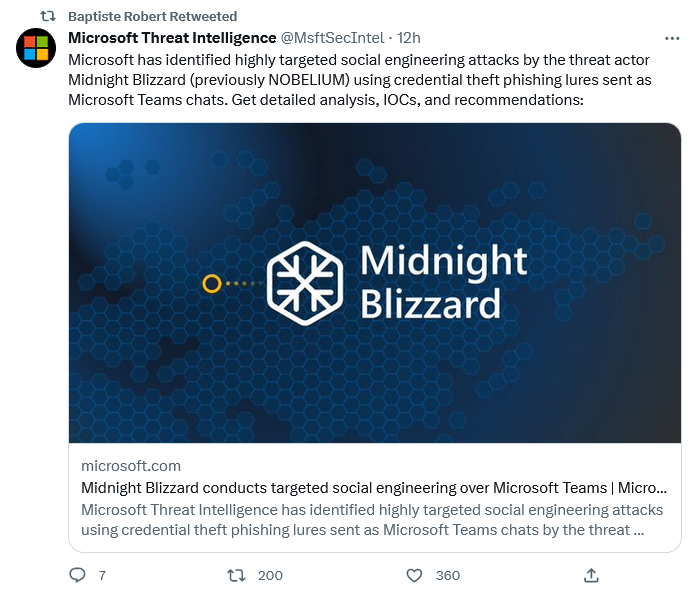
Task: Open Baptiste Robert Retweeted link
Action: [x=152, y=16]
